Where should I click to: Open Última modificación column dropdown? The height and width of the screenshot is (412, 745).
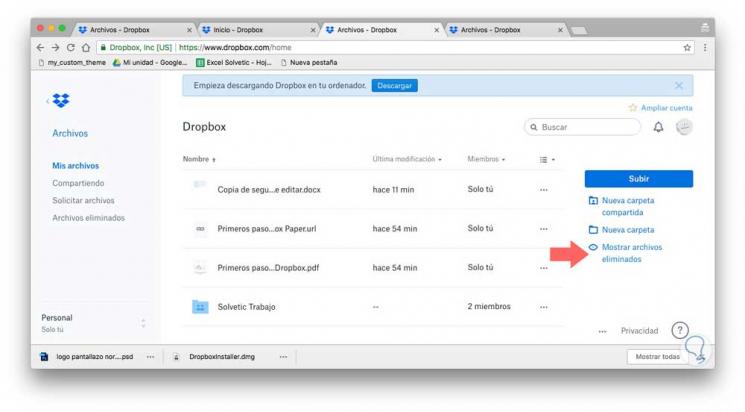point(407,159)
